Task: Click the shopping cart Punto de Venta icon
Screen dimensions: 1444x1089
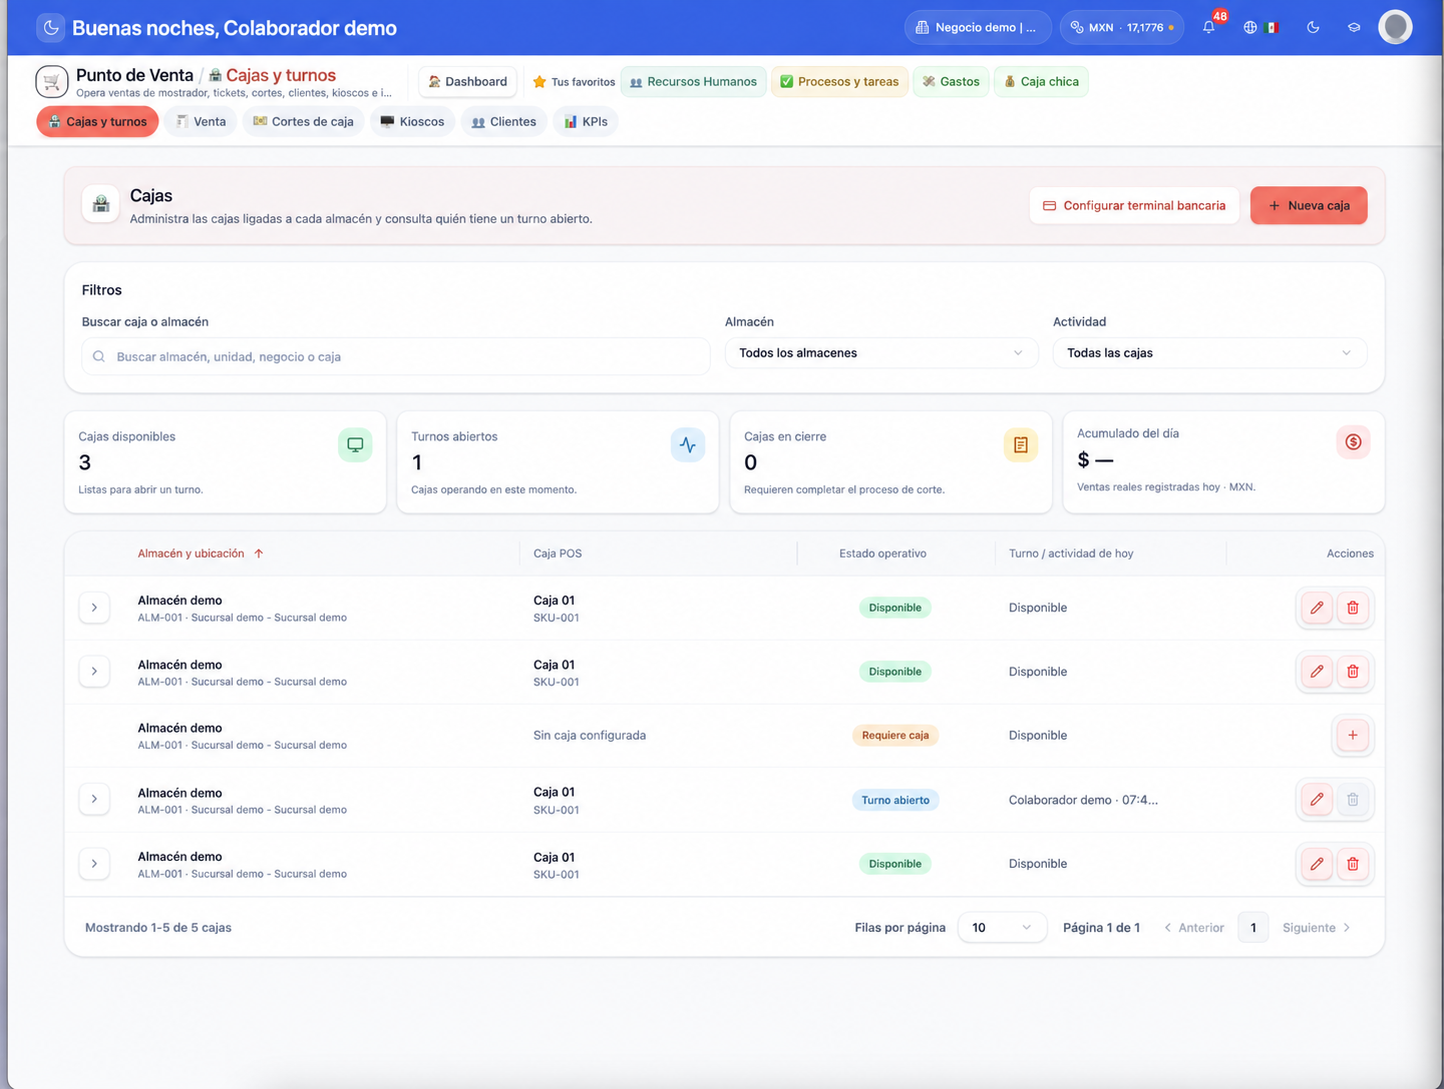Action: (52, 81)
